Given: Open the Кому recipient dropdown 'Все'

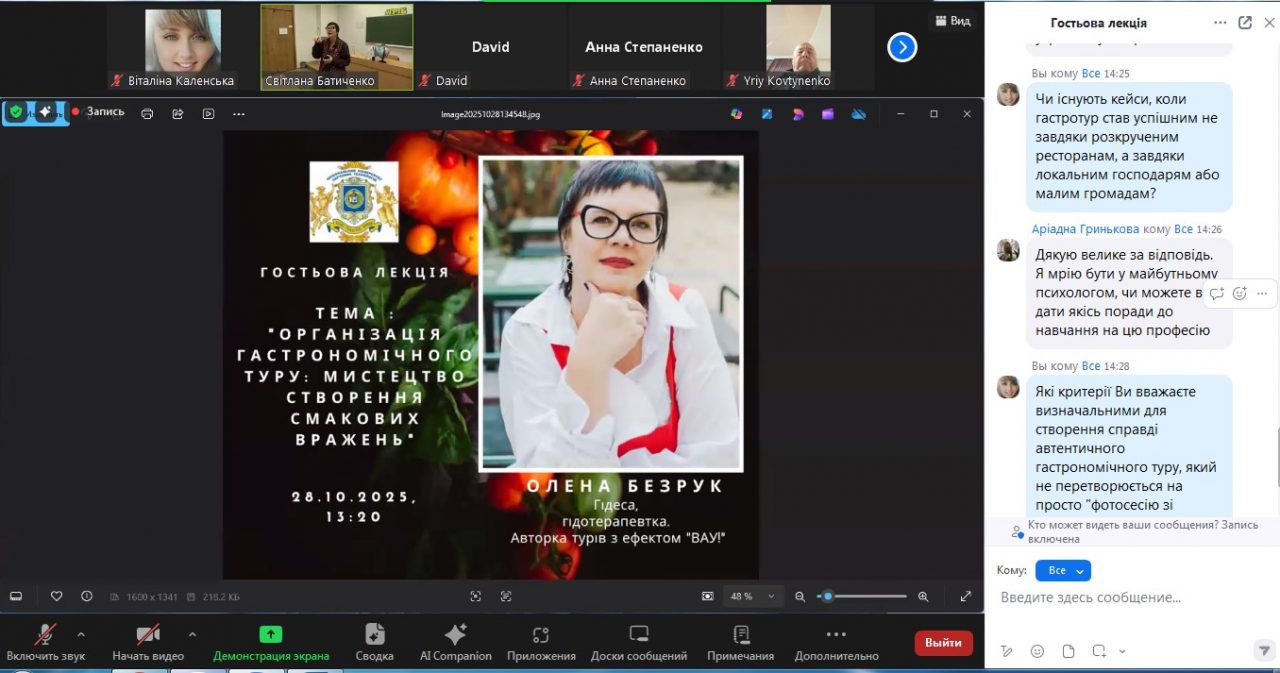Looking at the screenshot, I should pyautogui.click(x=1062, y=570).
